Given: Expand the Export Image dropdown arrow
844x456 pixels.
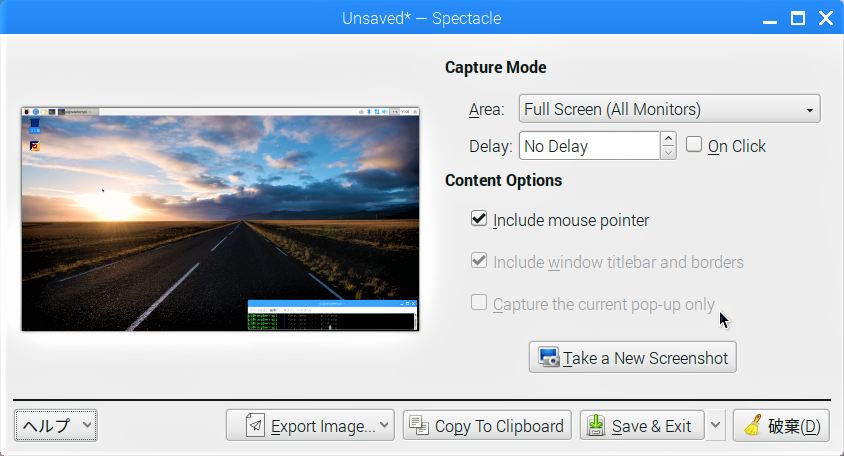Looking at the screenshot, I should (x=384, y=425).
